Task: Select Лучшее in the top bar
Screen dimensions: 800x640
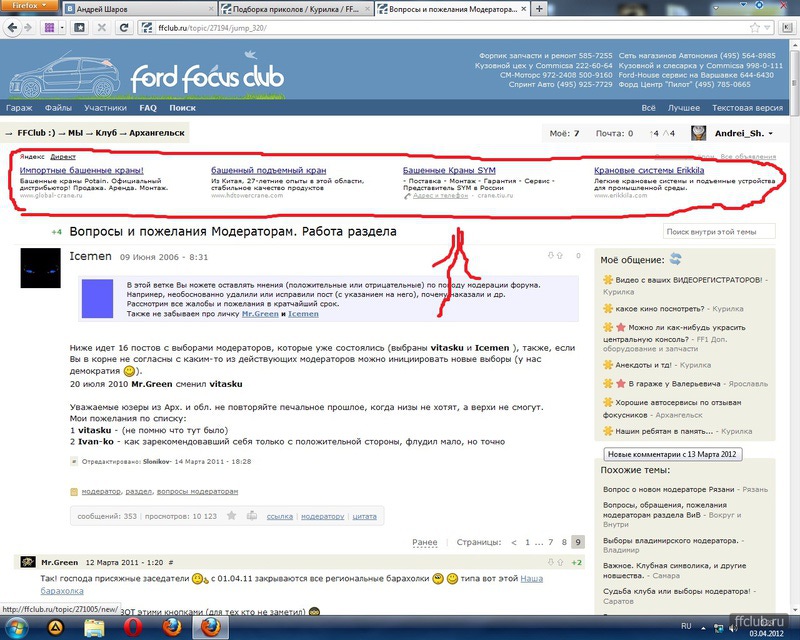Action: pyautogui.click(x=684, y=108)
